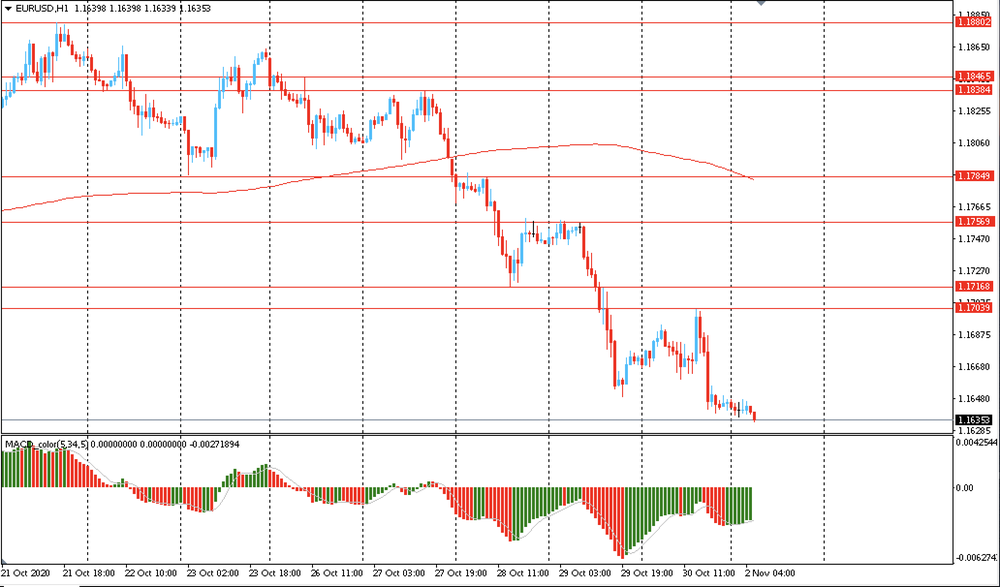The width and height of the screenshot is (1000, 587).
Task: Click the 27 Oct 19:00 time axis label
Action: point(461,573)
